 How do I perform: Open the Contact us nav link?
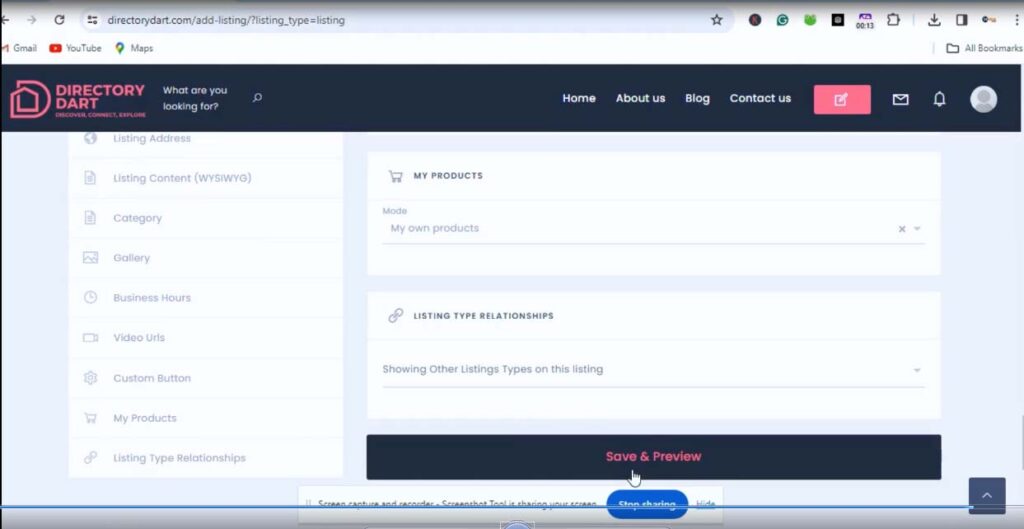760,99
